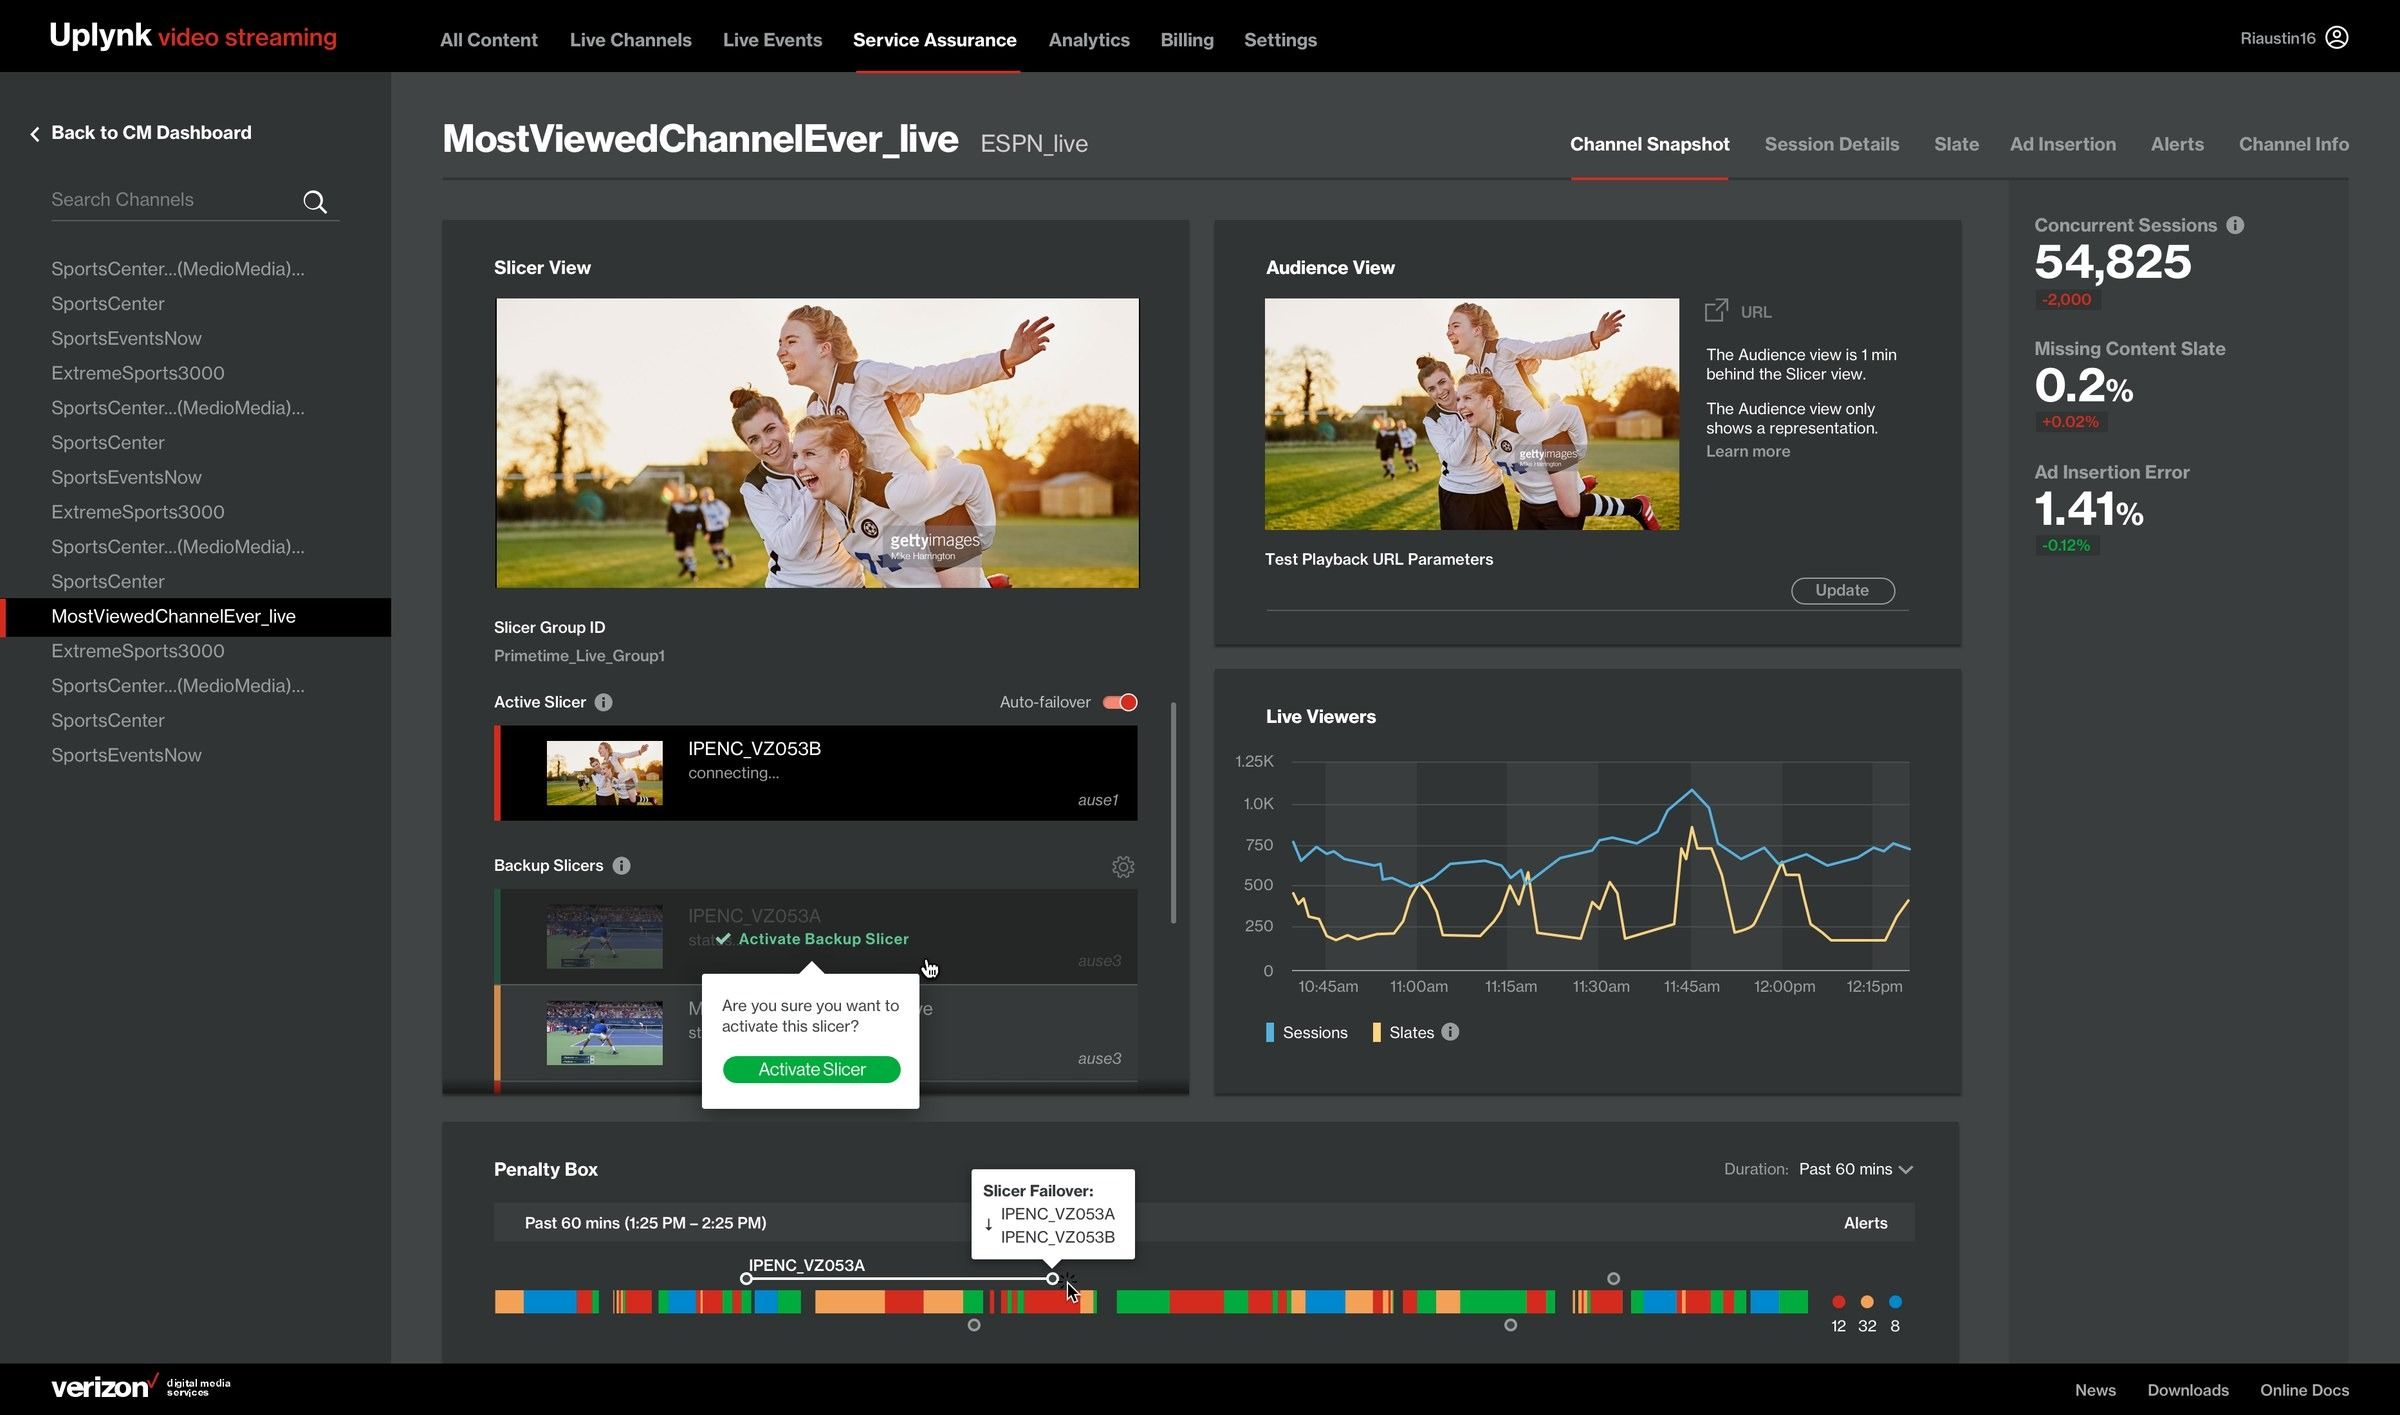This screenshot has width=2400, height=1415.
Task: Click the right end marker of the IPENC_VZ053A range
Action: [x=1052, y=1278]
